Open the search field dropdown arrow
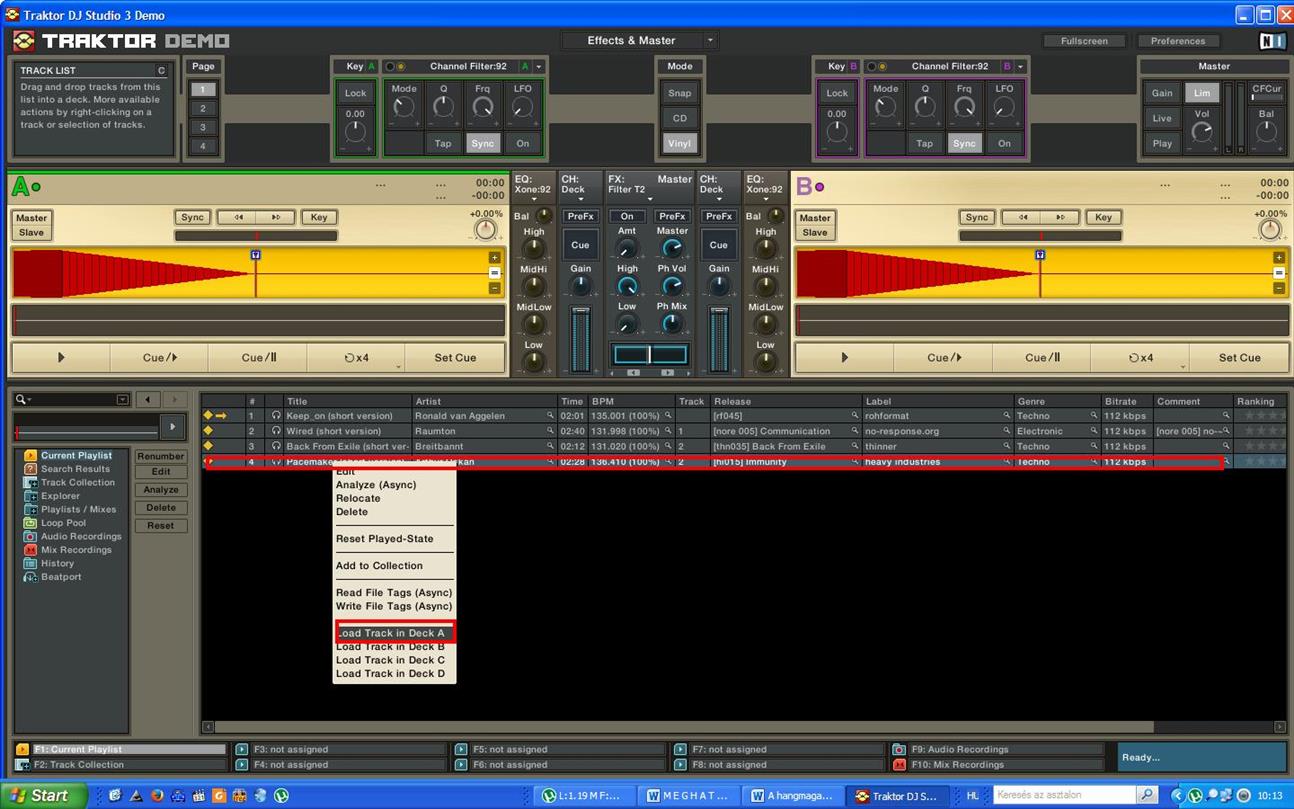Viewport: 1294px width, 809px height. 123,400
